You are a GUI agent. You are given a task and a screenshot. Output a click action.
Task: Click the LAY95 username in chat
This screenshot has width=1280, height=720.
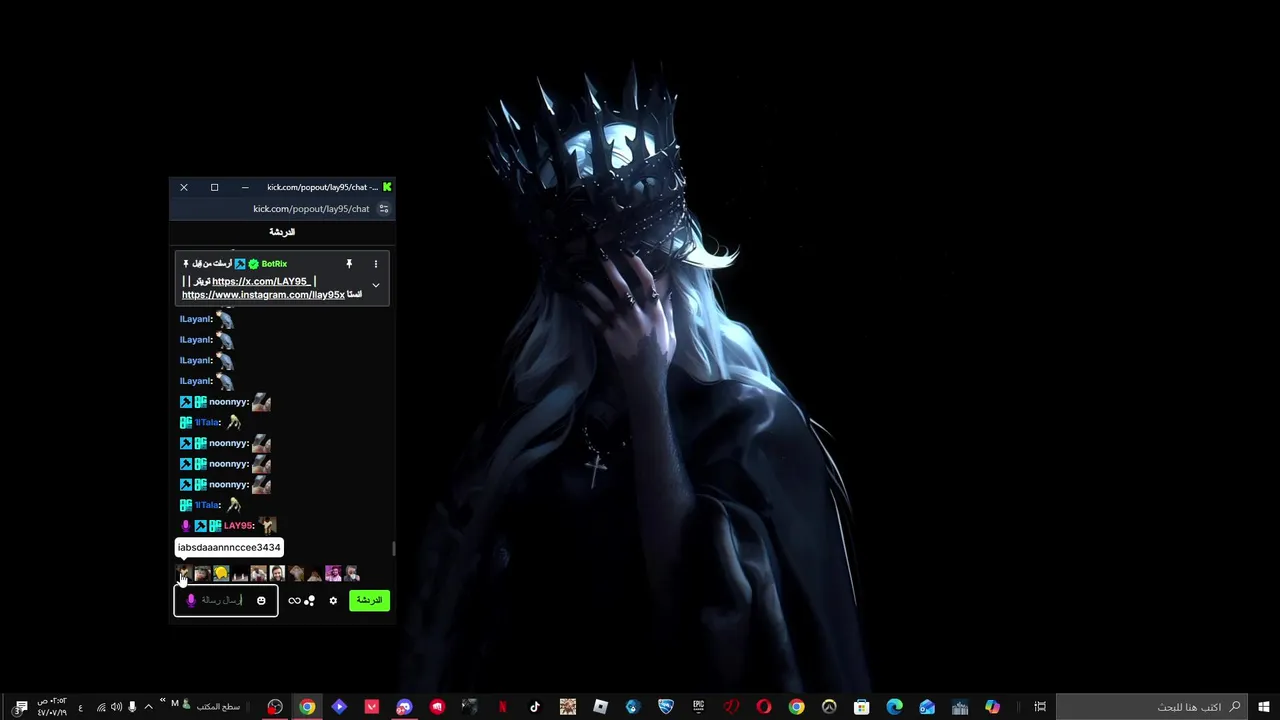(x=238, y=526)
